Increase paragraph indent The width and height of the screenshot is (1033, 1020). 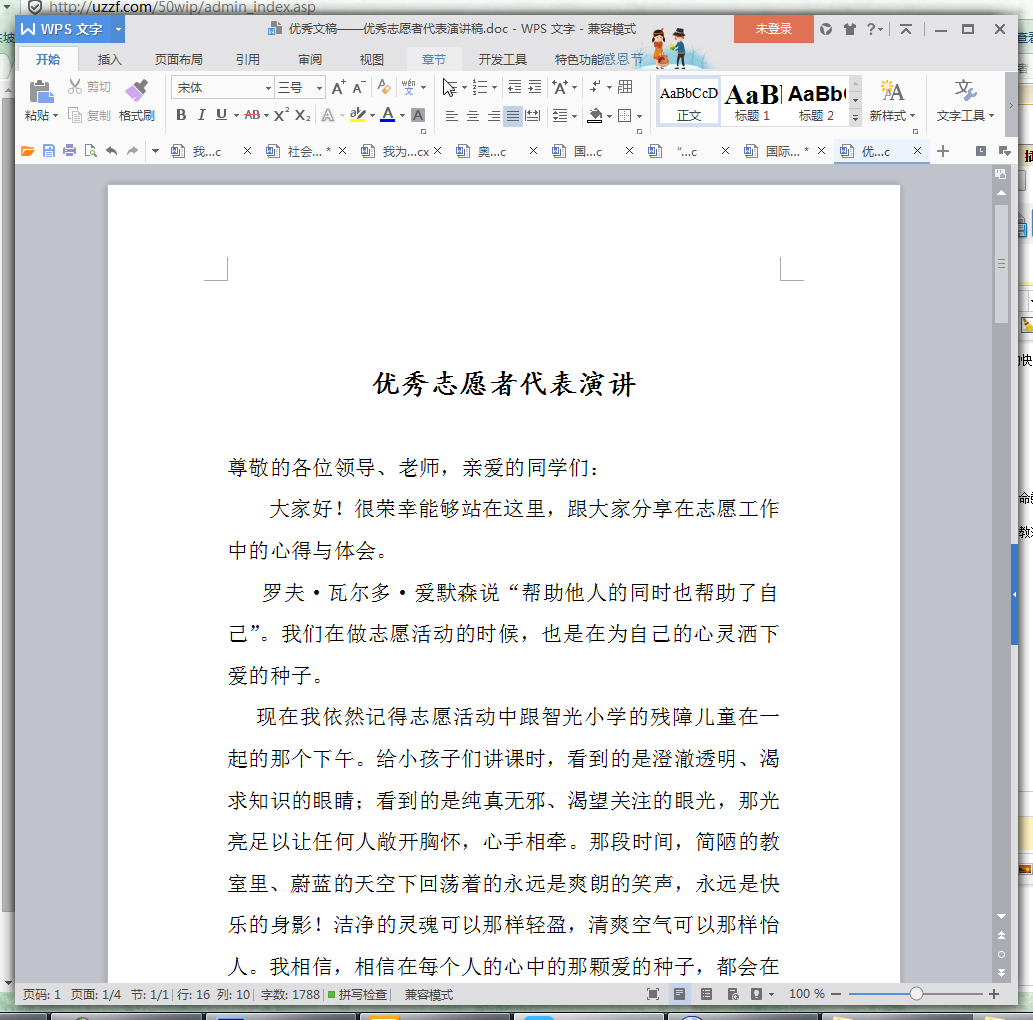click(535, 87)
